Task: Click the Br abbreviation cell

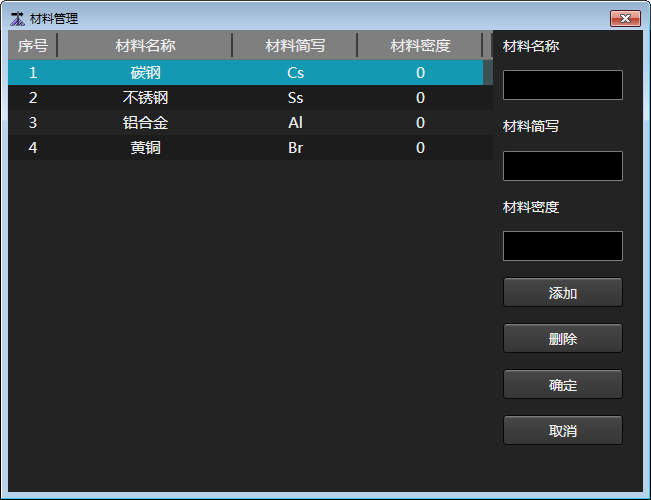Action: click(x=295, y=147)
